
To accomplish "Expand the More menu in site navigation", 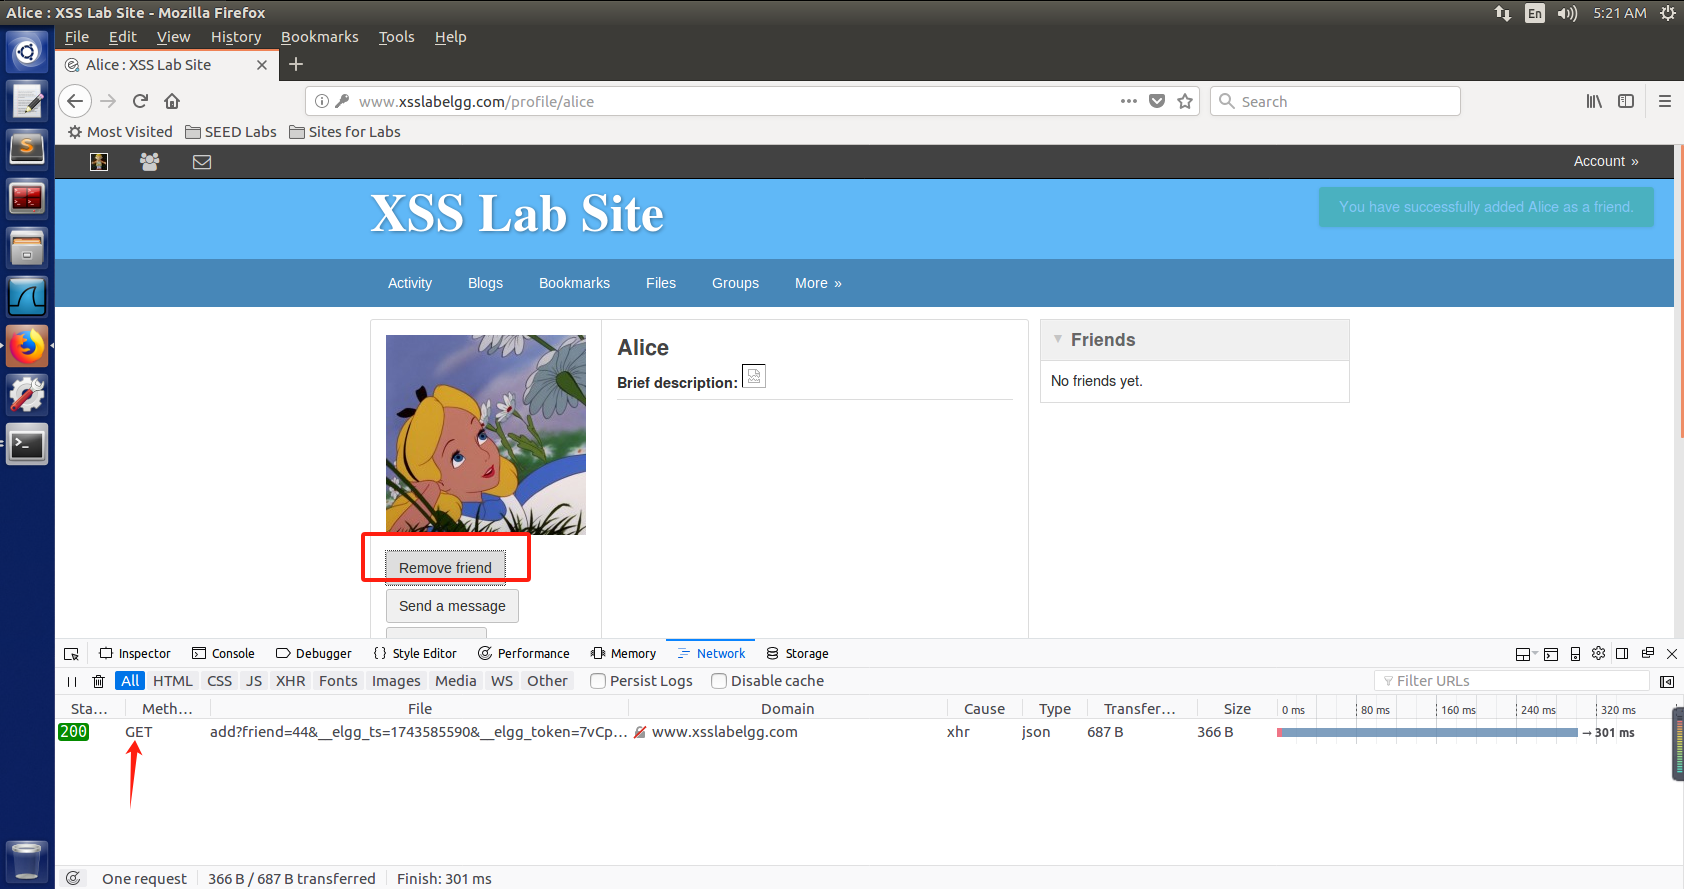I will click(x=818, y=283).
